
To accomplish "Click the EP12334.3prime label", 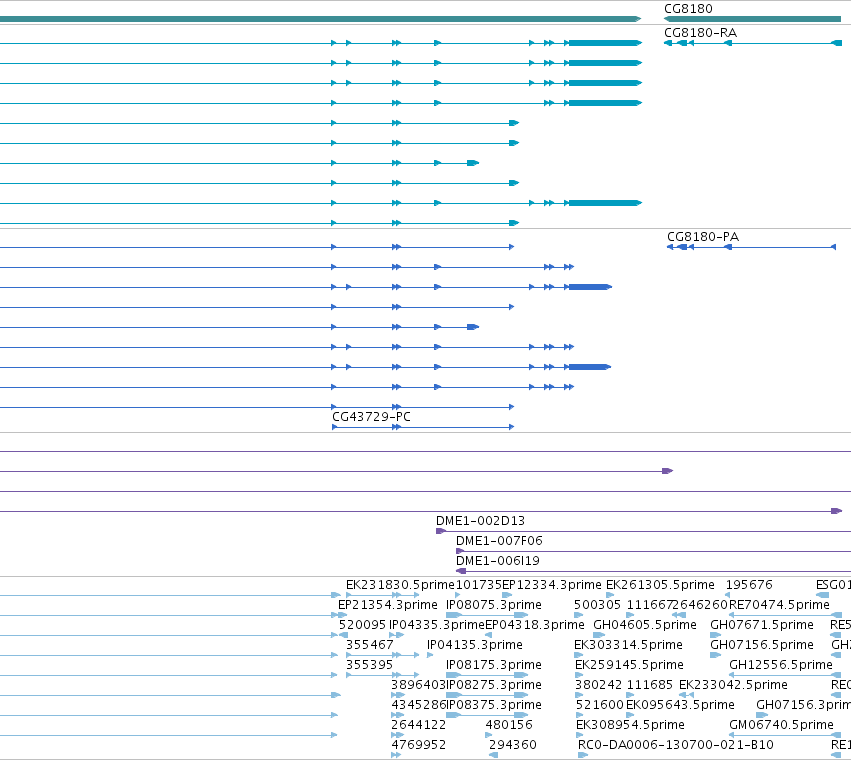I will point(551,585).
